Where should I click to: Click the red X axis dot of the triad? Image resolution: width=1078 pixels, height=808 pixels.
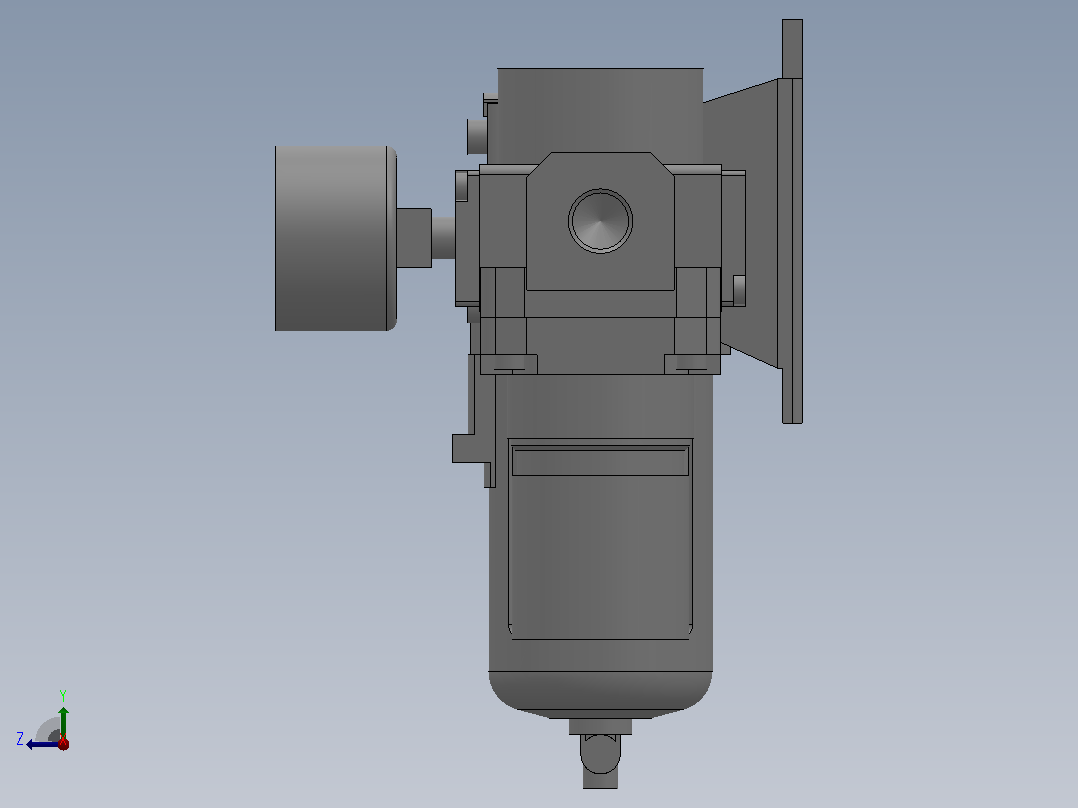pyautogui.click(x=63, y=743)
